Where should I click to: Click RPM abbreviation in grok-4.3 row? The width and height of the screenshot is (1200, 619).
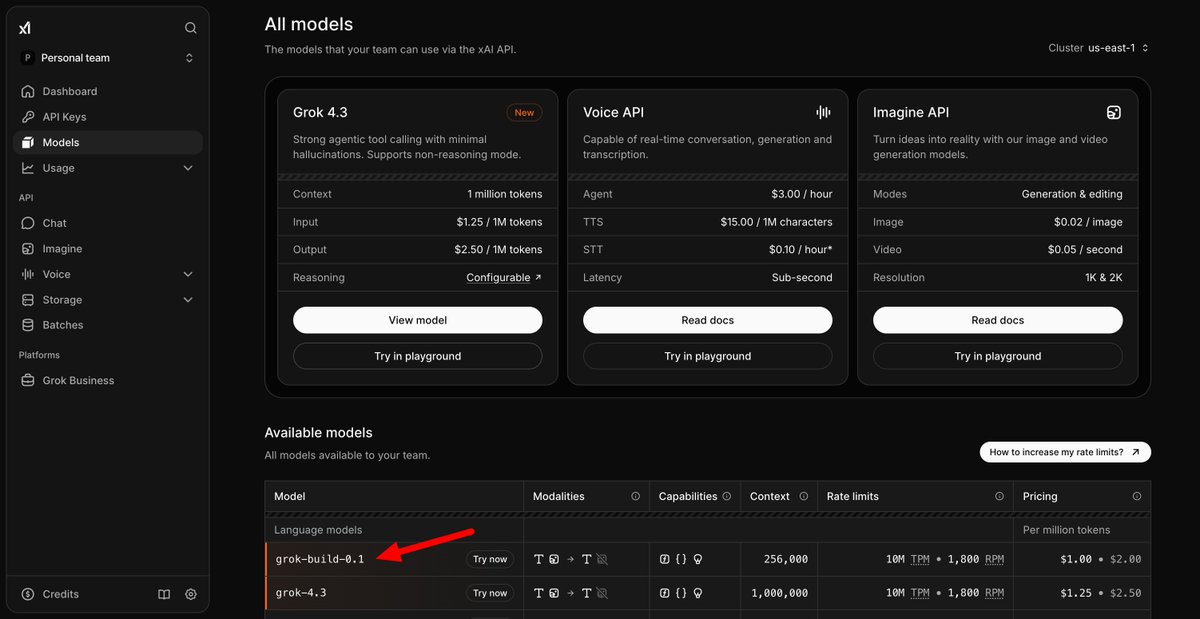click(994, 594)
